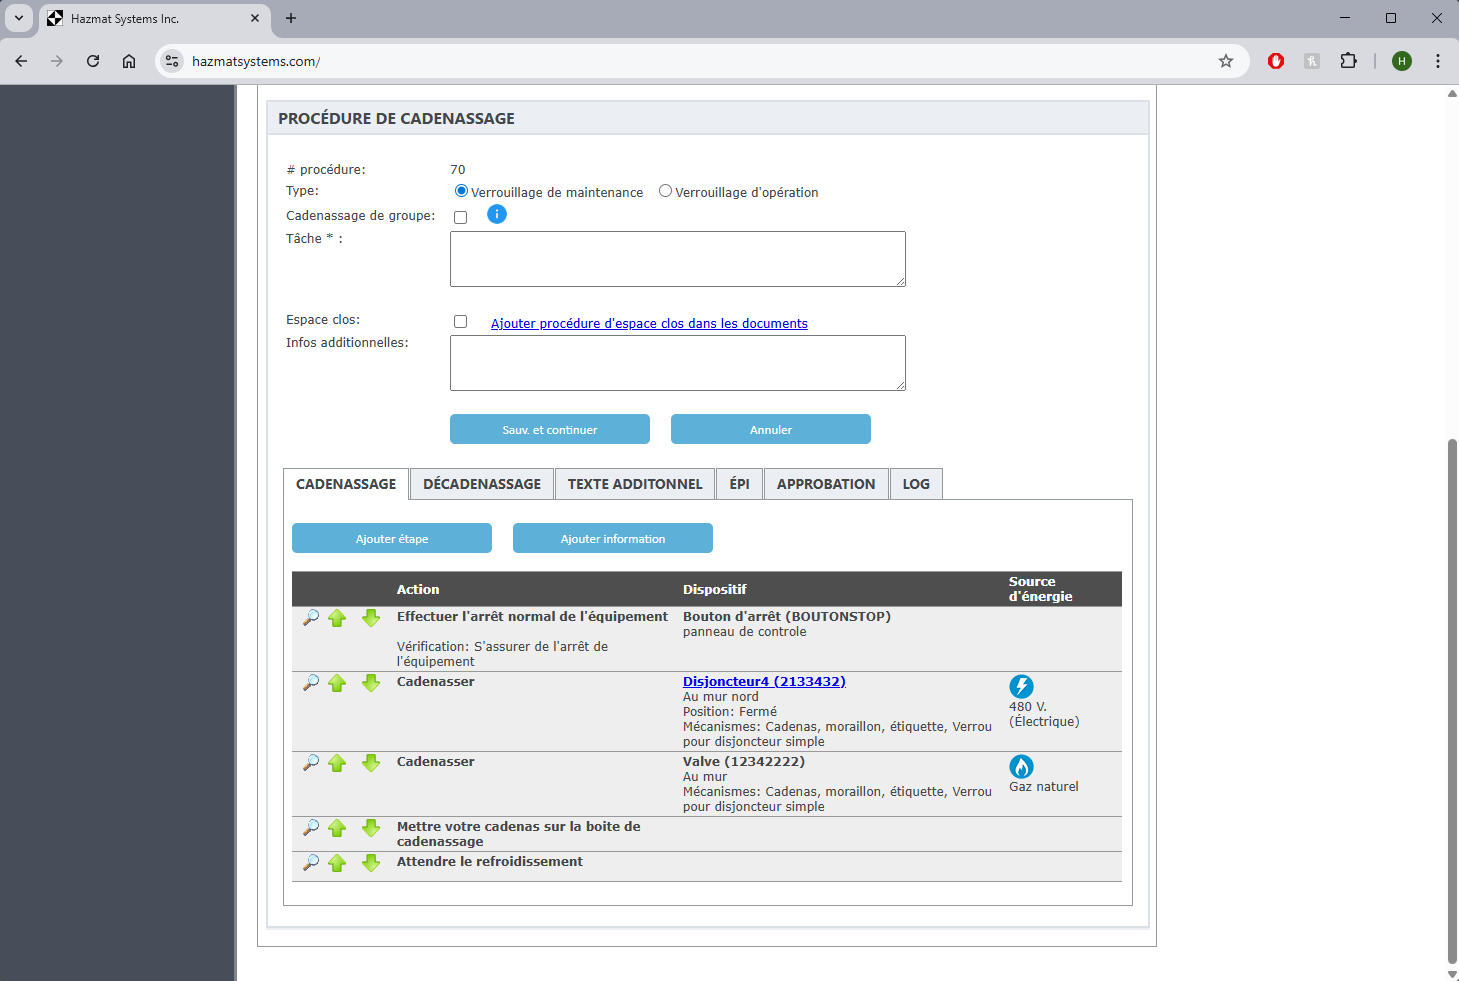Viewport: 1459px width, 981px height.
Task: Open the browser extensions puzzle menu
Action: 1348,61
